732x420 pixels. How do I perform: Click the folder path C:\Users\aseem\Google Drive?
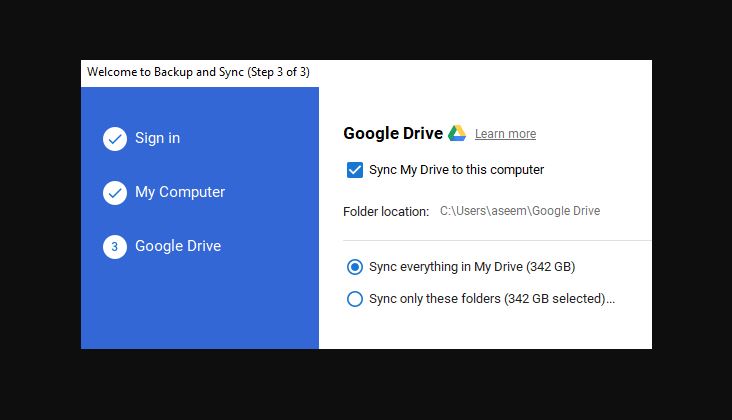(x=520, y=211)
